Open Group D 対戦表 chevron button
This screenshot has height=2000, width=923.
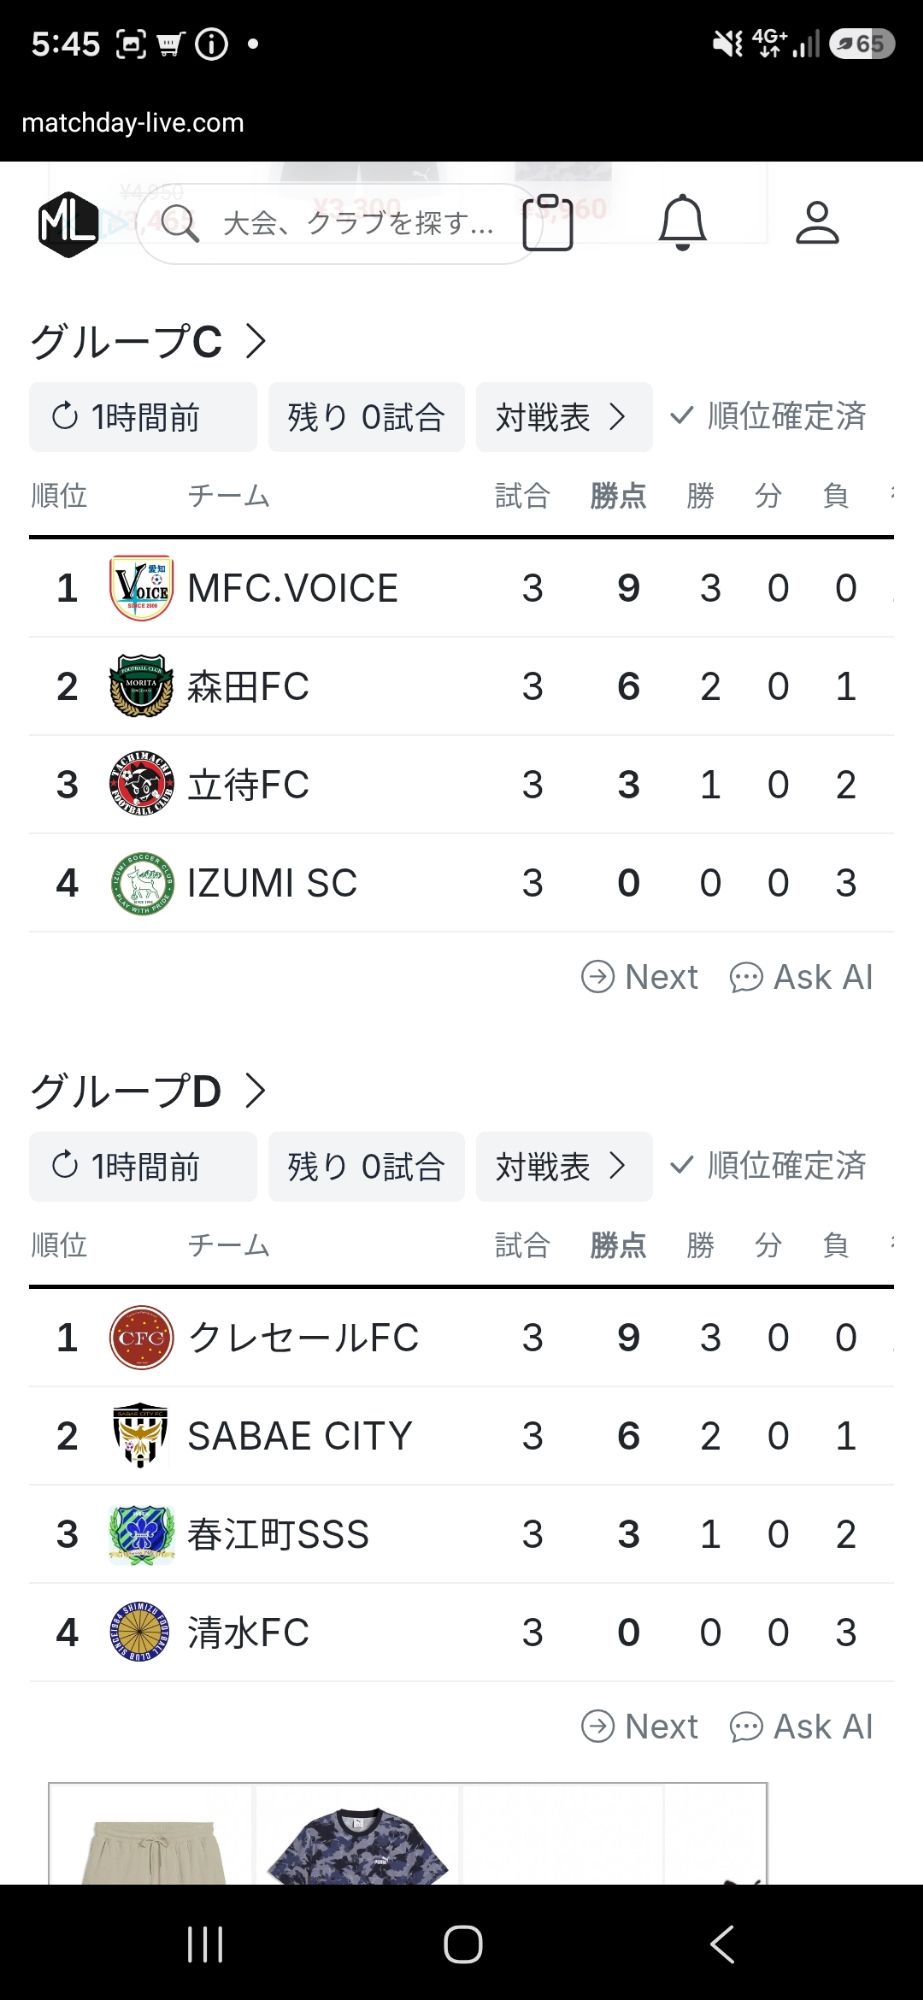click(x=564, y=1166)
